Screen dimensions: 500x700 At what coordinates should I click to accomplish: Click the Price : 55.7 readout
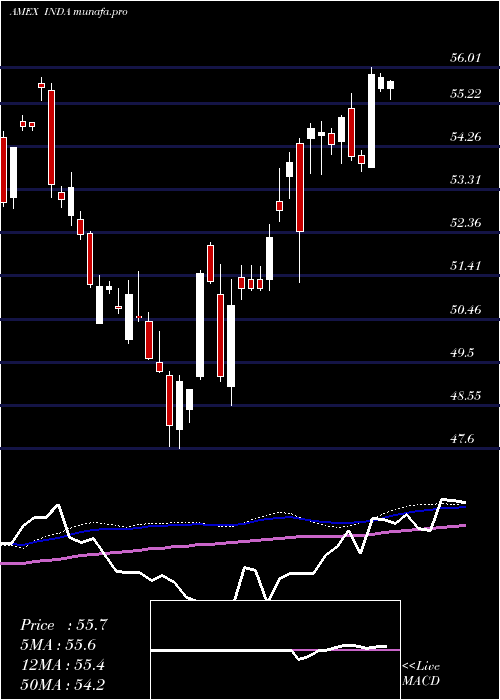64,625
